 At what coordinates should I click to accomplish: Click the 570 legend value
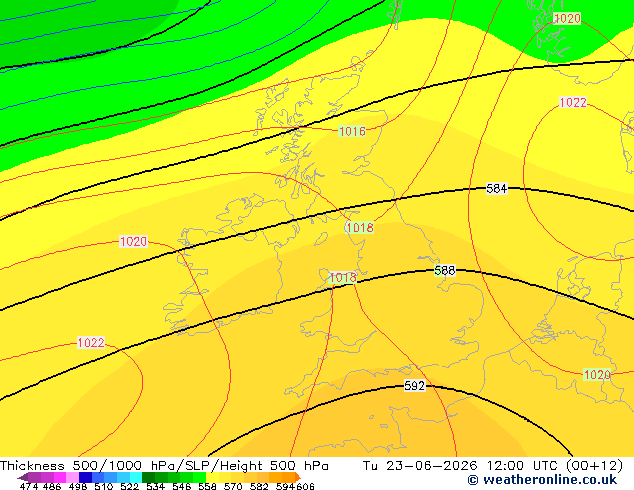233,486
